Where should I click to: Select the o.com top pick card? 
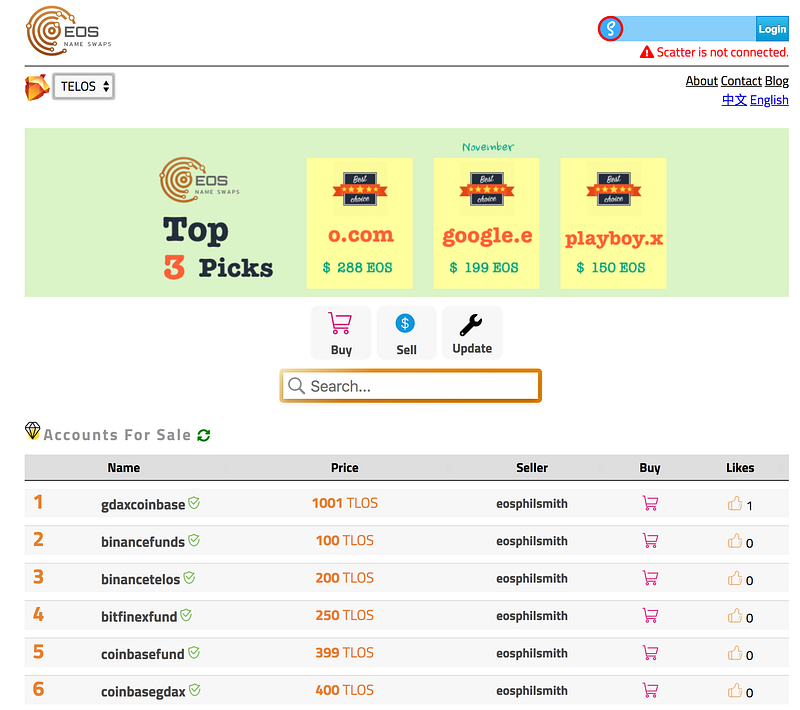pos(360,223)
